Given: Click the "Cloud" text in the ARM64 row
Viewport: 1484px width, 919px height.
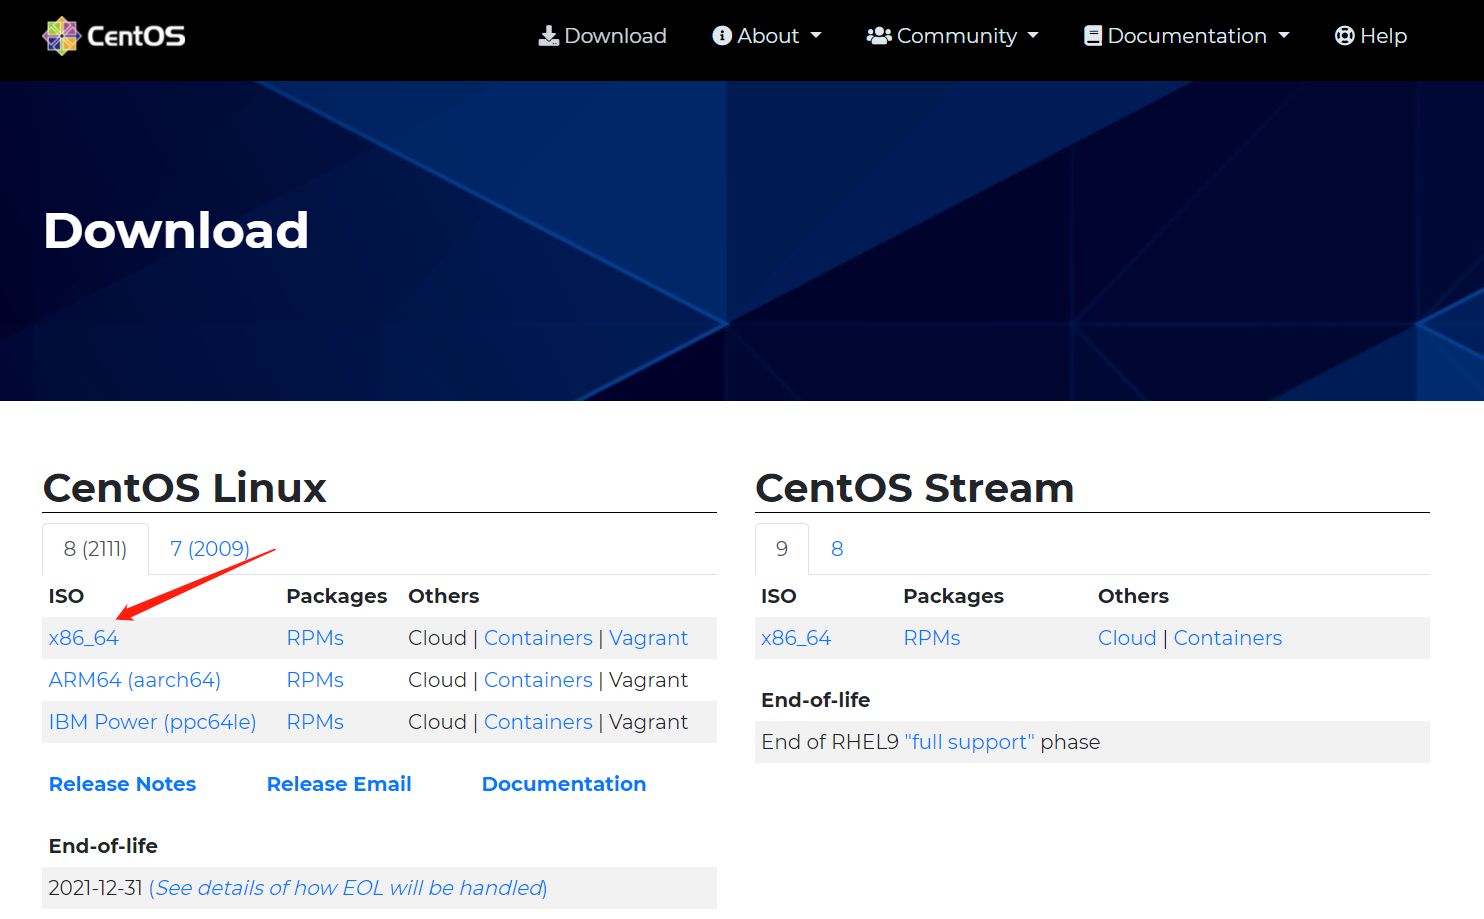Looking at the screenshot, I should coord(438,680).
